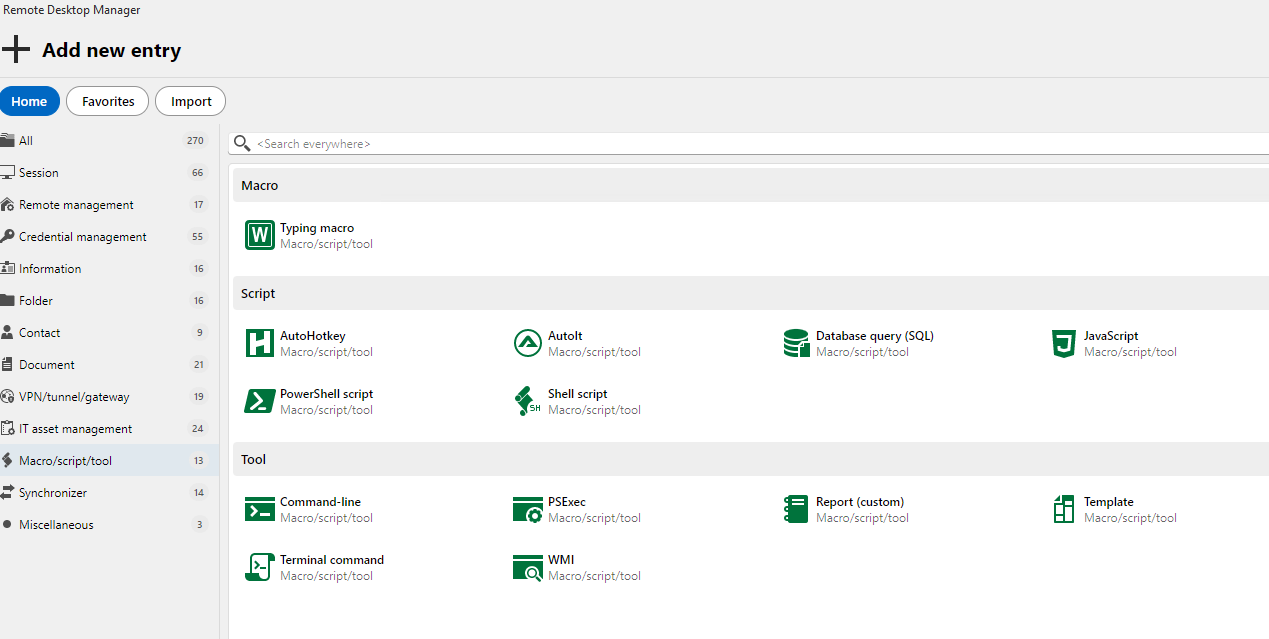Select the AutoHotkey H icon
The width and height of the screenshot is (1269, 639).
coord(260,343)
